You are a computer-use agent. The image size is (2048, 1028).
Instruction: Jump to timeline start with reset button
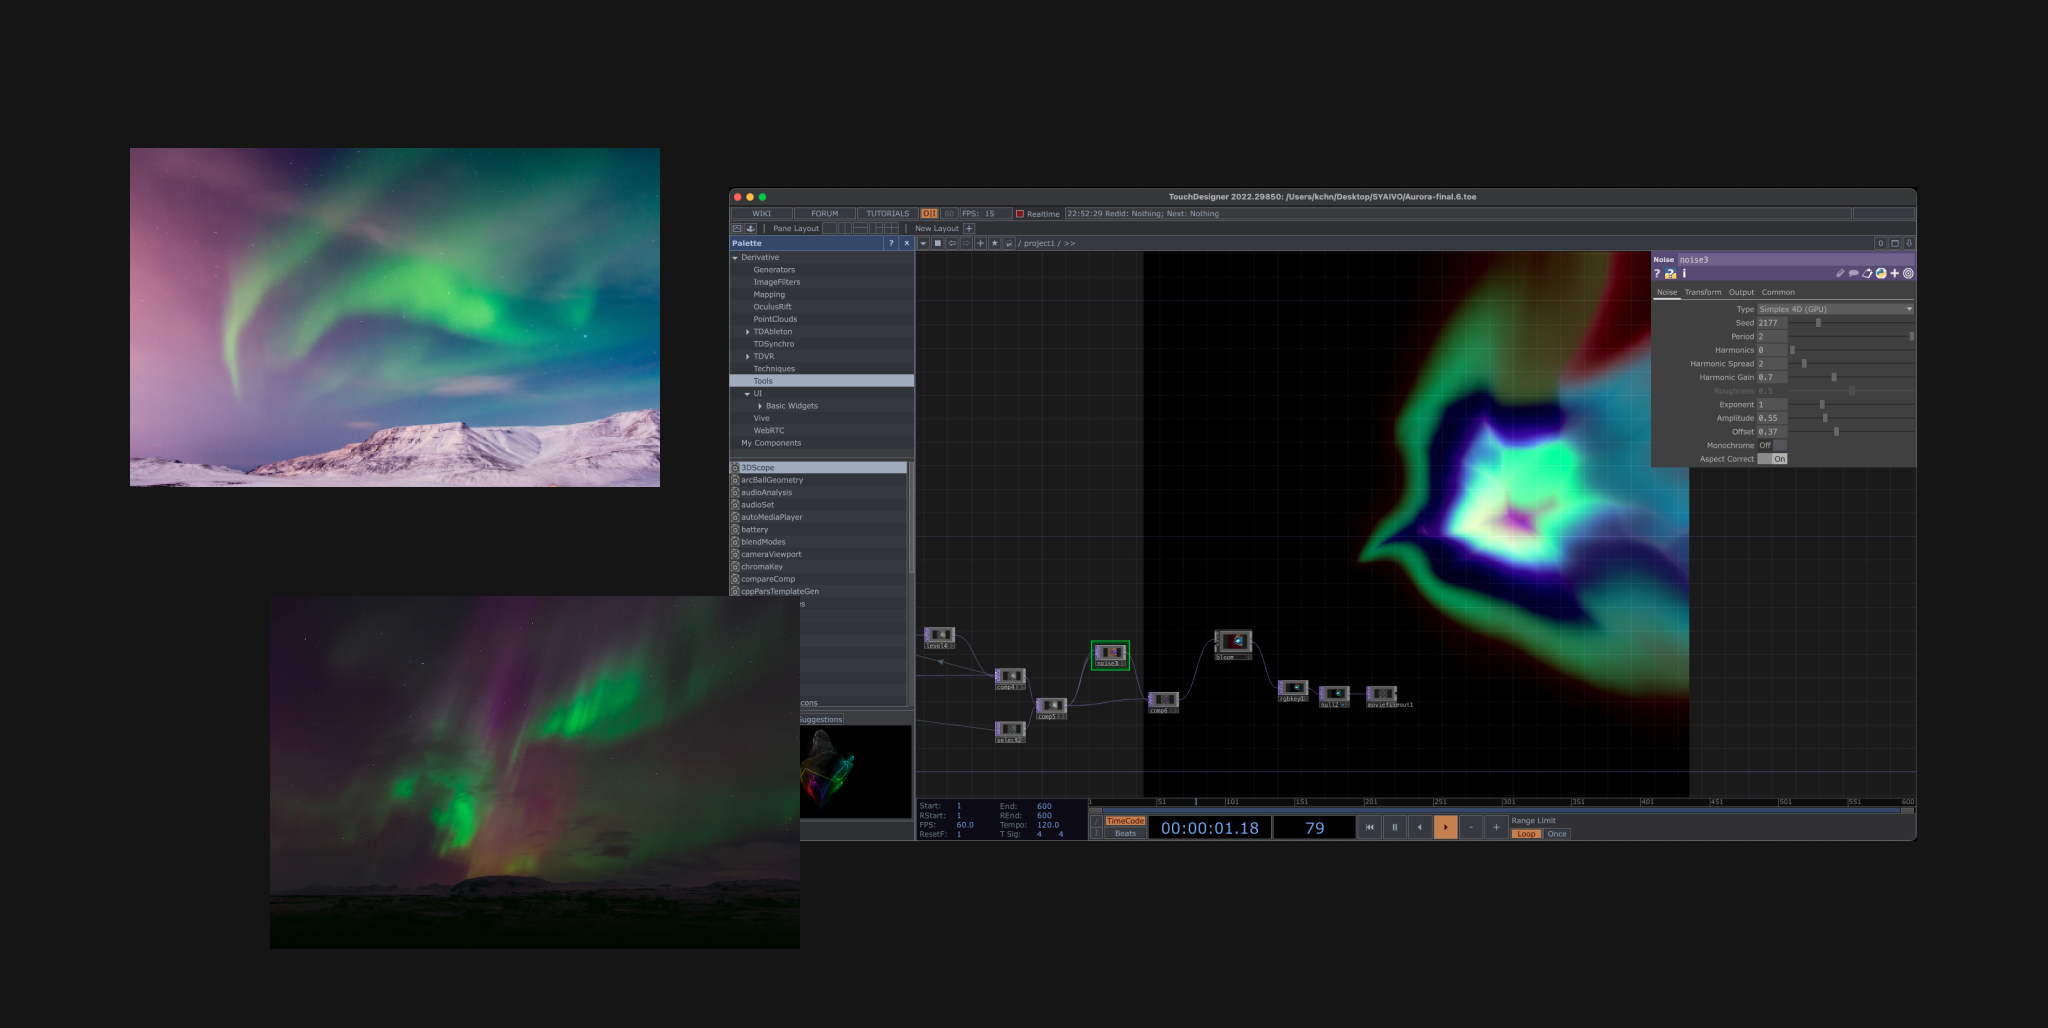tap(1369, 827)
